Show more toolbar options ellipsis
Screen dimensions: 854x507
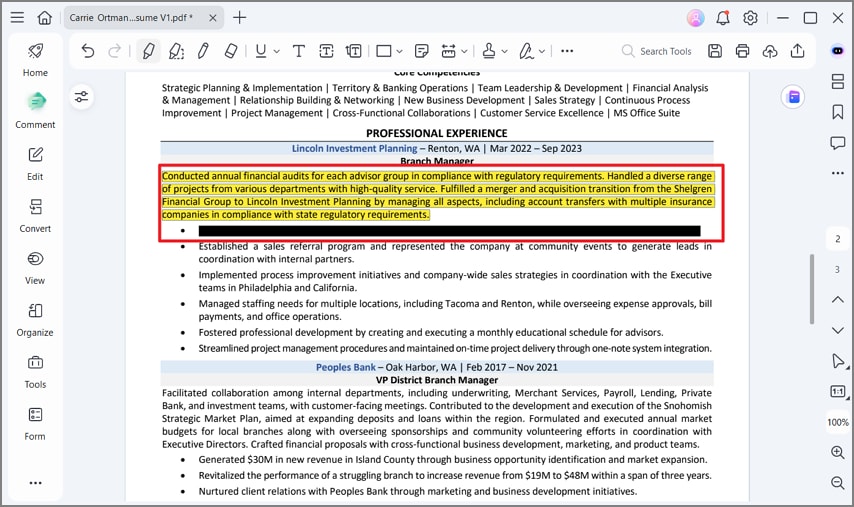[x=567, y=51]
